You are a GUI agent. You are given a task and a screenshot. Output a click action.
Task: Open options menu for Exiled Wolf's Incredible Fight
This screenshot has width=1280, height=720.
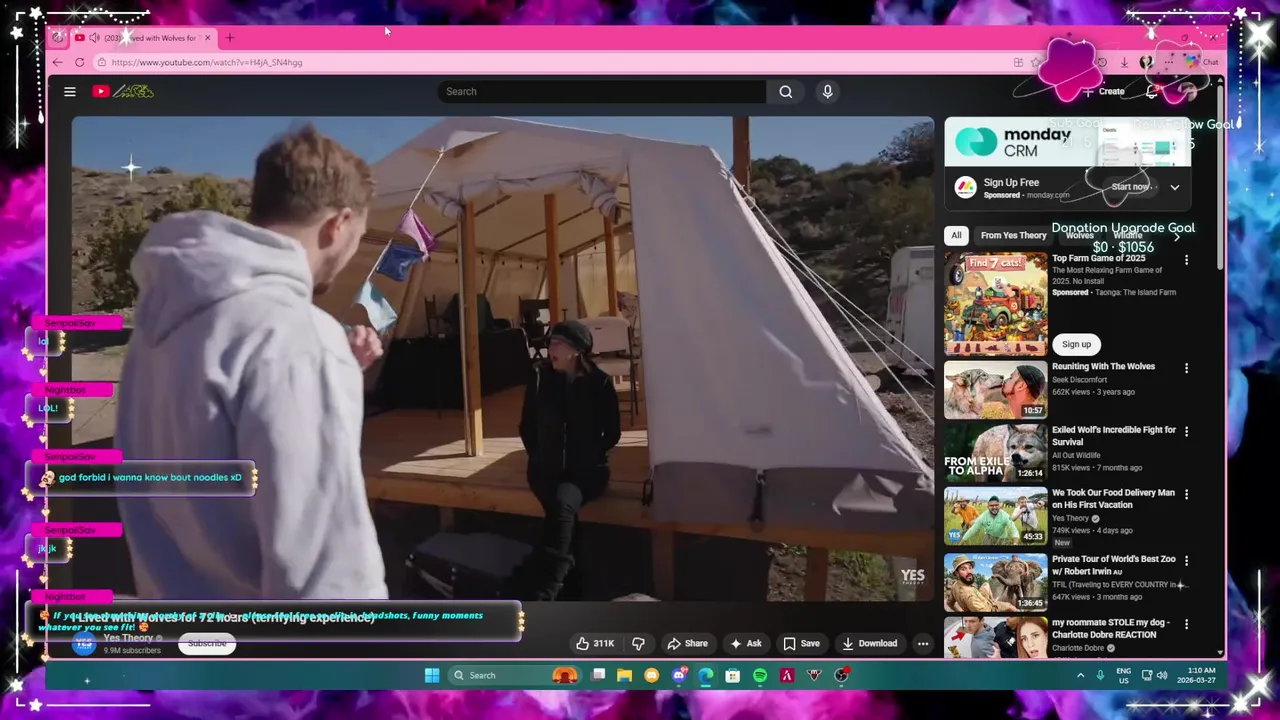1186,431
